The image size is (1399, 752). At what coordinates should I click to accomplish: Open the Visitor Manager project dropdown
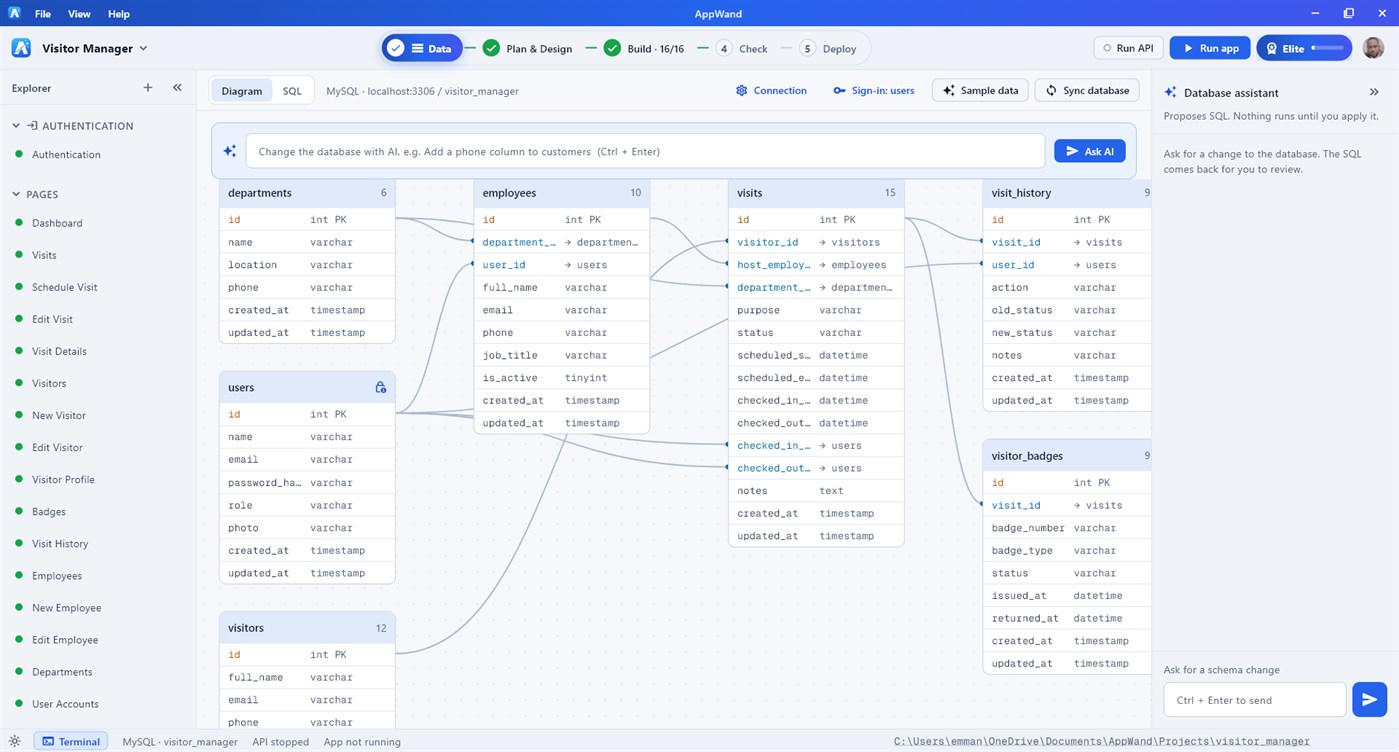point(95,48)
